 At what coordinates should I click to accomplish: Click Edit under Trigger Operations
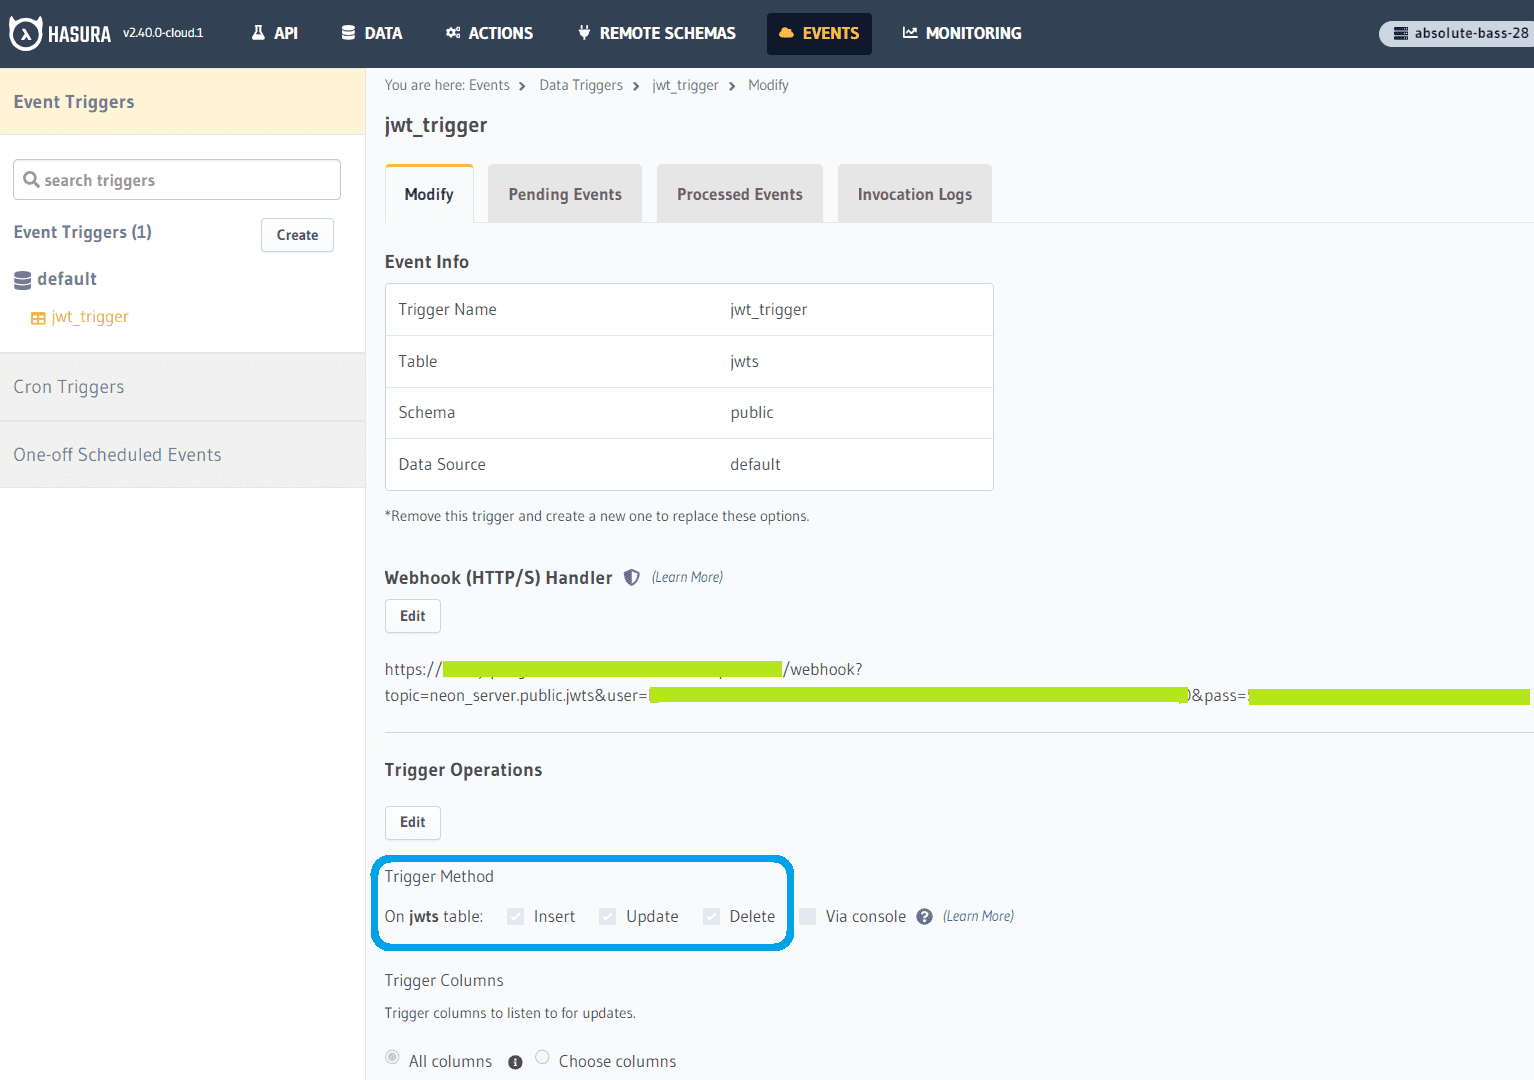coord(413,822)
